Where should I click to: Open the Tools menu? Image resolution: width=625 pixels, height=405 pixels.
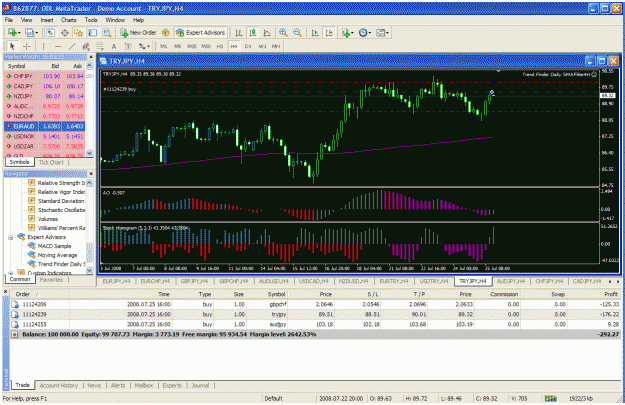coord(91,20)
